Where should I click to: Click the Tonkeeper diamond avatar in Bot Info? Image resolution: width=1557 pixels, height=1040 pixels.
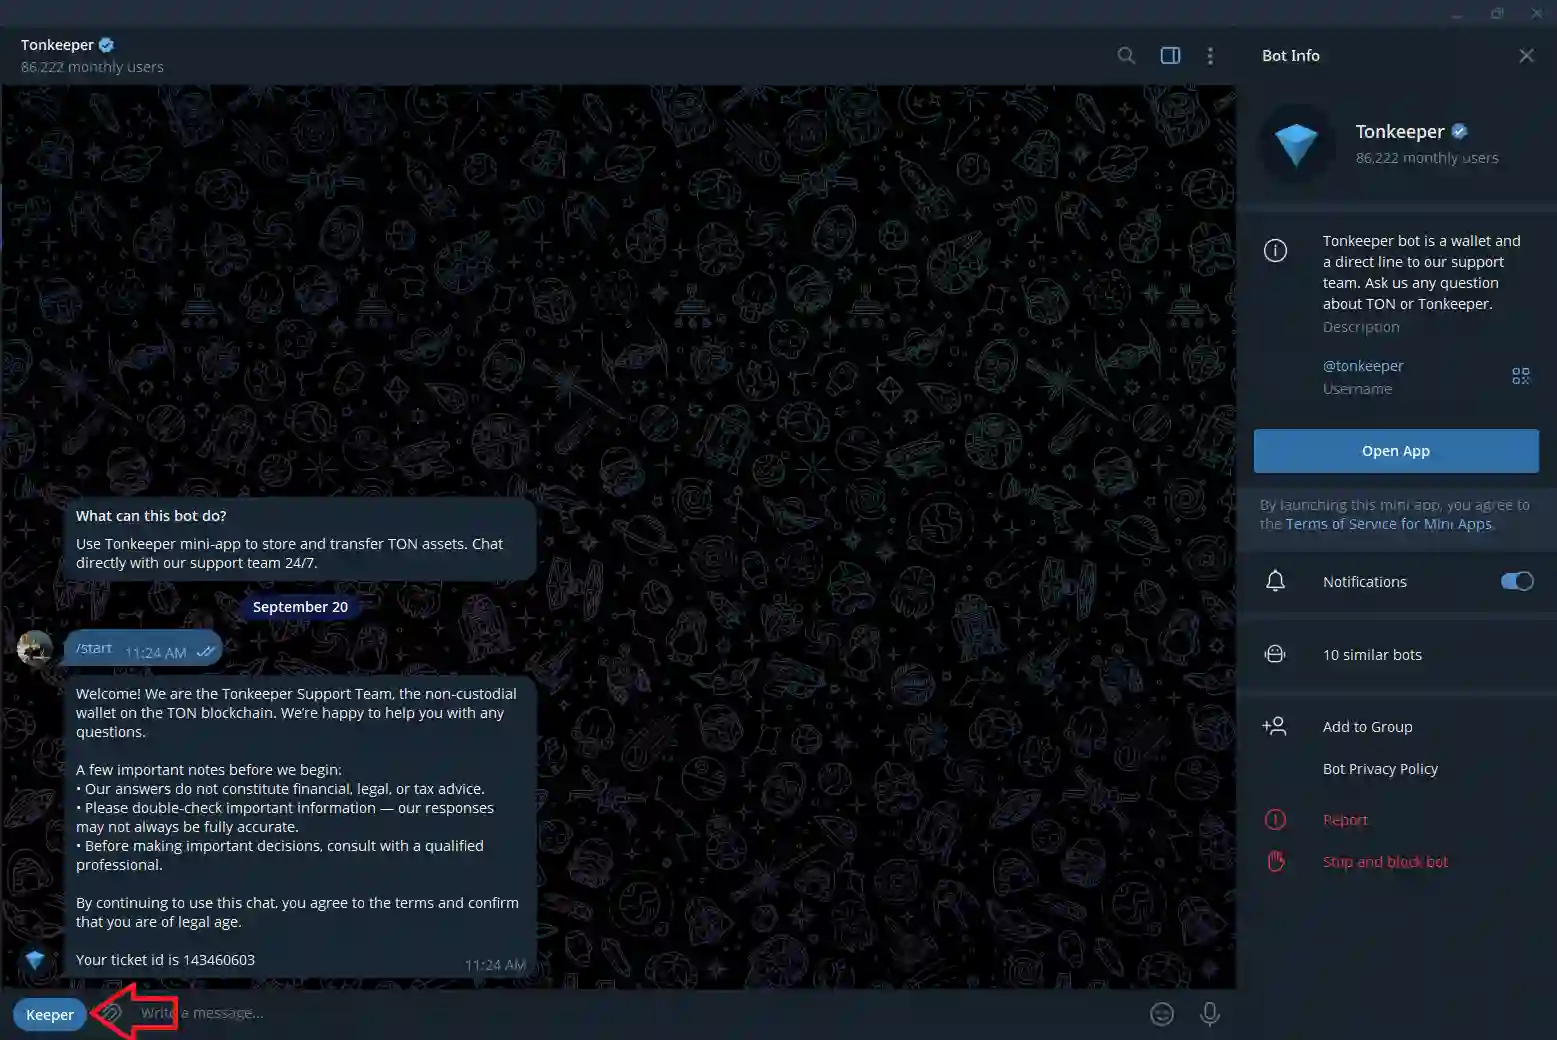[1296, 145]
